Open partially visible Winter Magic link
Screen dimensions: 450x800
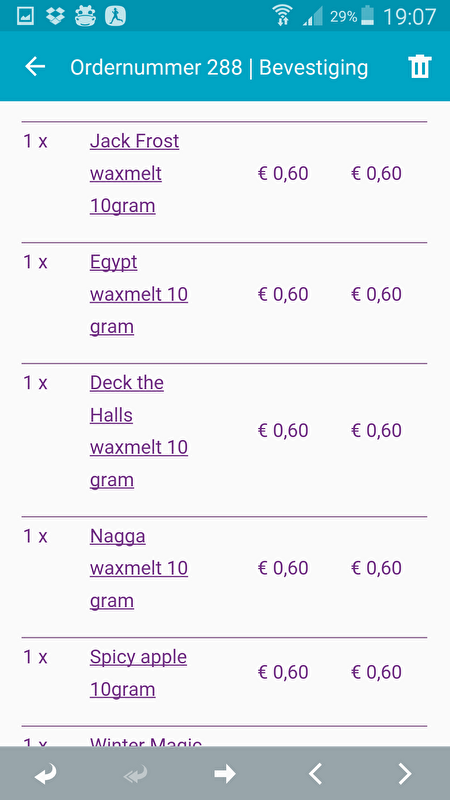click(146, 741)
